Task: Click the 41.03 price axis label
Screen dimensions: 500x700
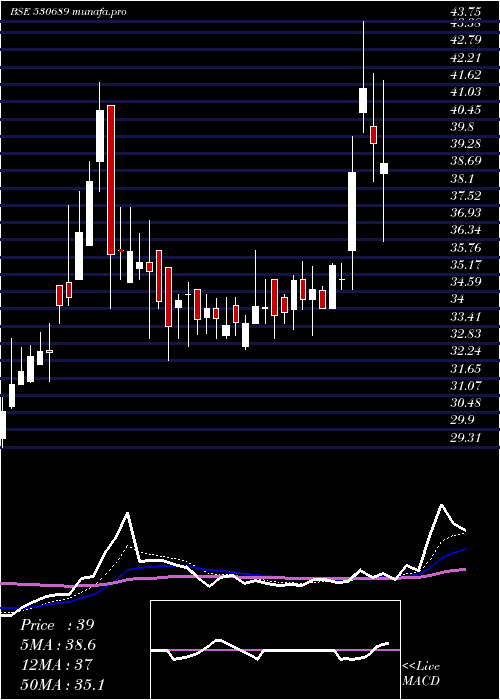Action: pyautogui.click(x=465, y=92)
